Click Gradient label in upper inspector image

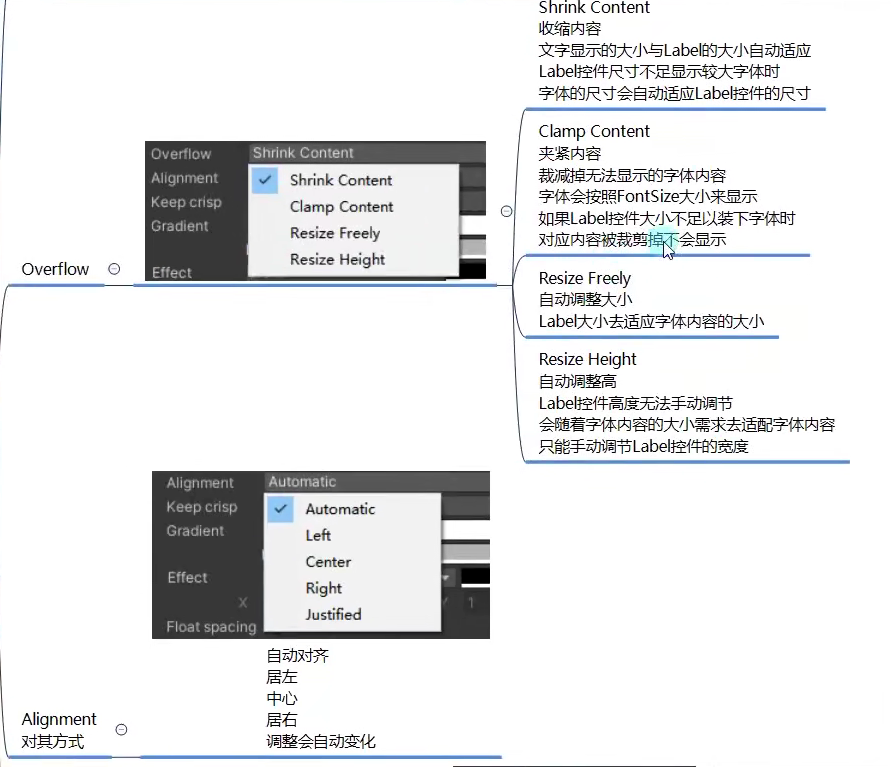[180, 226]
